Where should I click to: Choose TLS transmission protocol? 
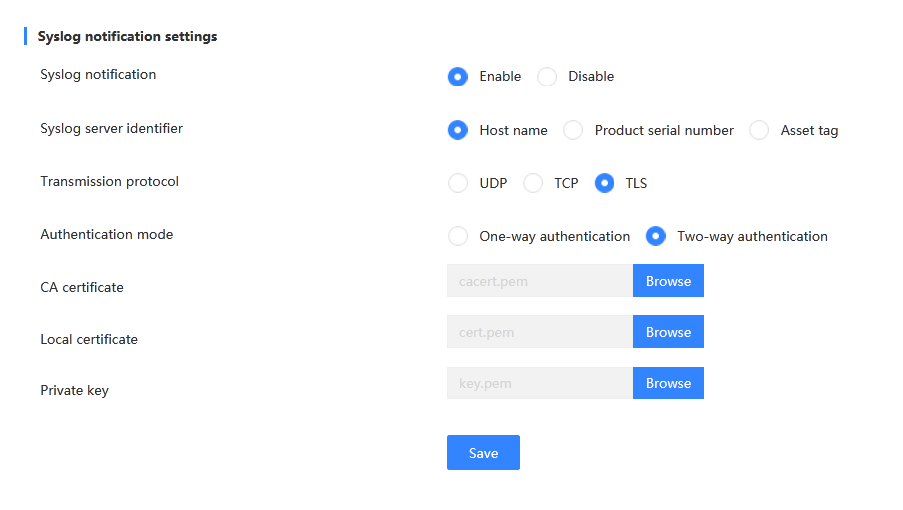coord(604,183)
